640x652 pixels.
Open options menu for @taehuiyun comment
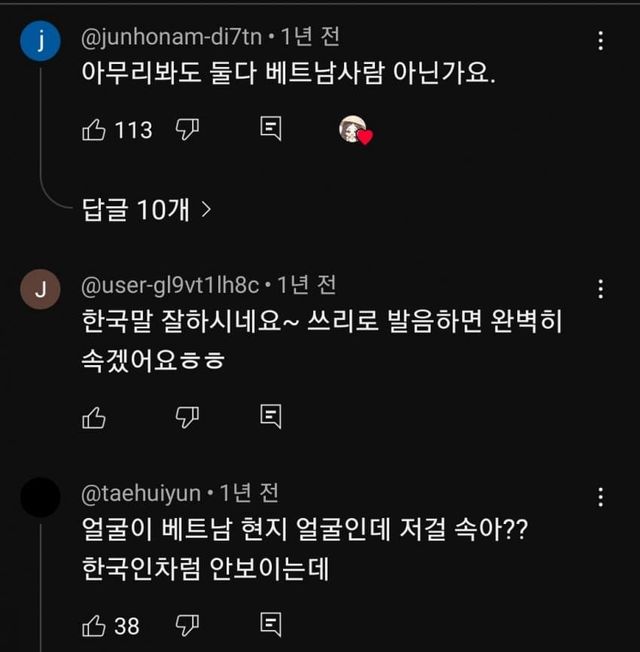pos(600,497)
